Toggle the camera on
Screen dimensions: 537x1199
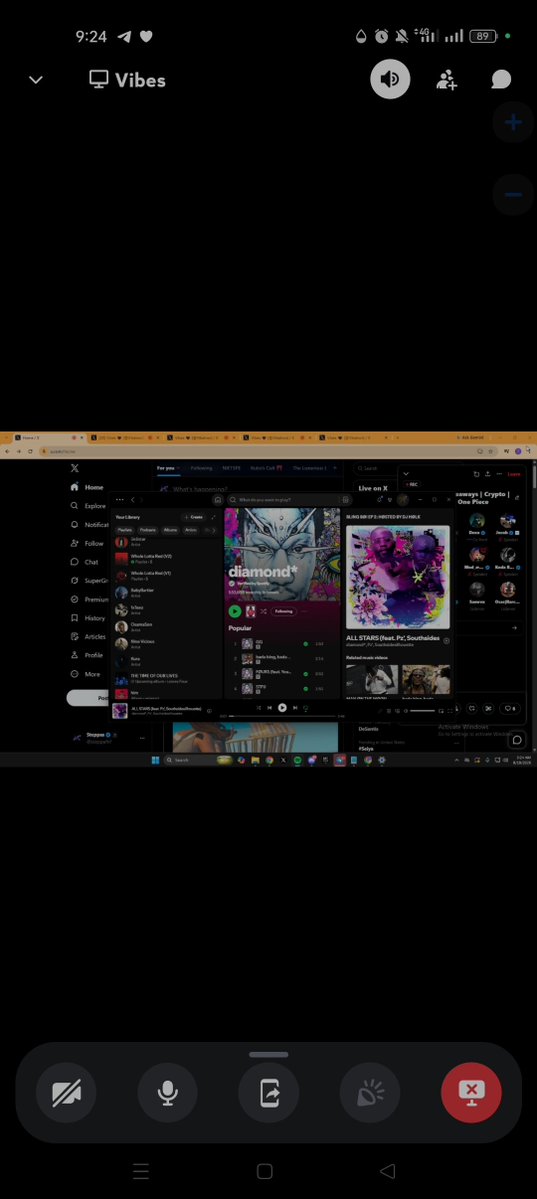67,1093
